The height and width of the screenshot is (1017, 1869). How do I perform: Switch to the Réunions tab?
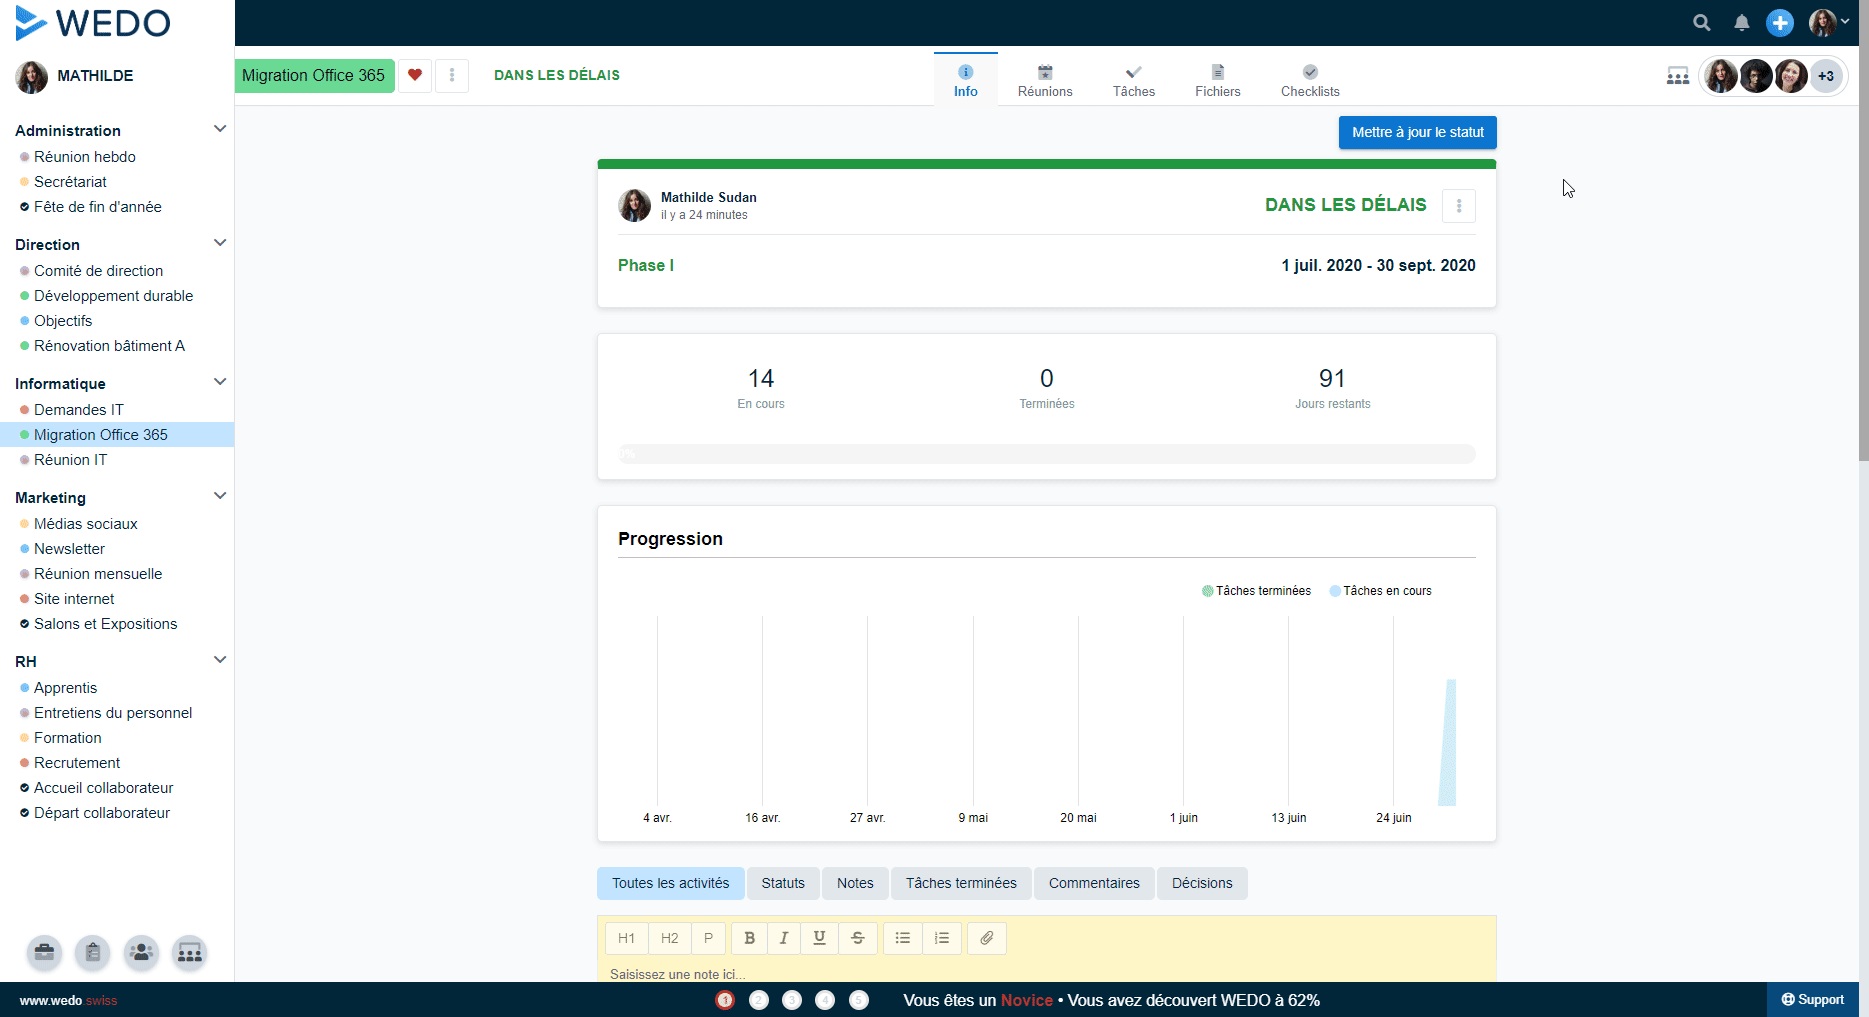(1045, 80)
